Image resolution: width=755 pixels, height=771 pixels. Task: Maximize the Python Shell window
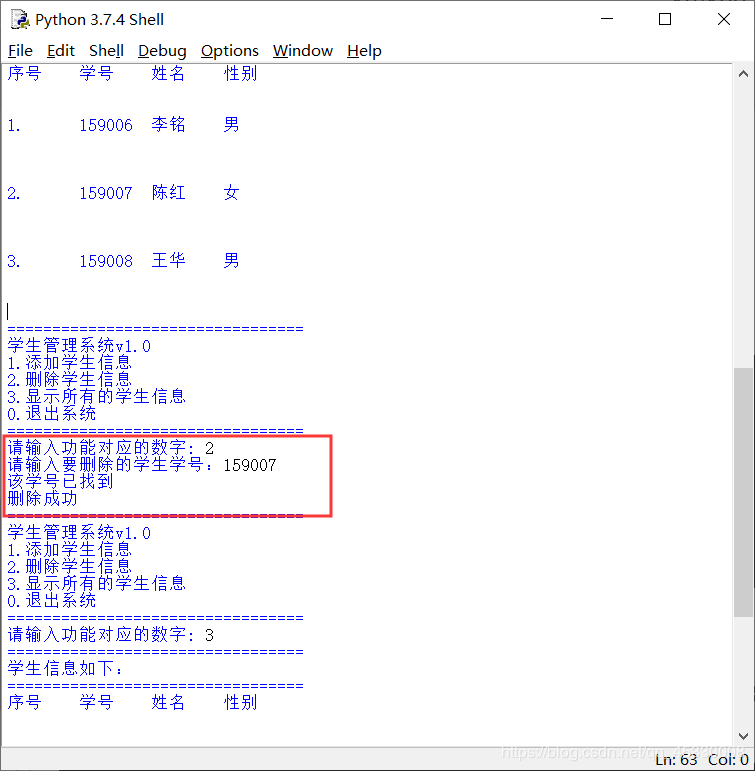(665, 19)
